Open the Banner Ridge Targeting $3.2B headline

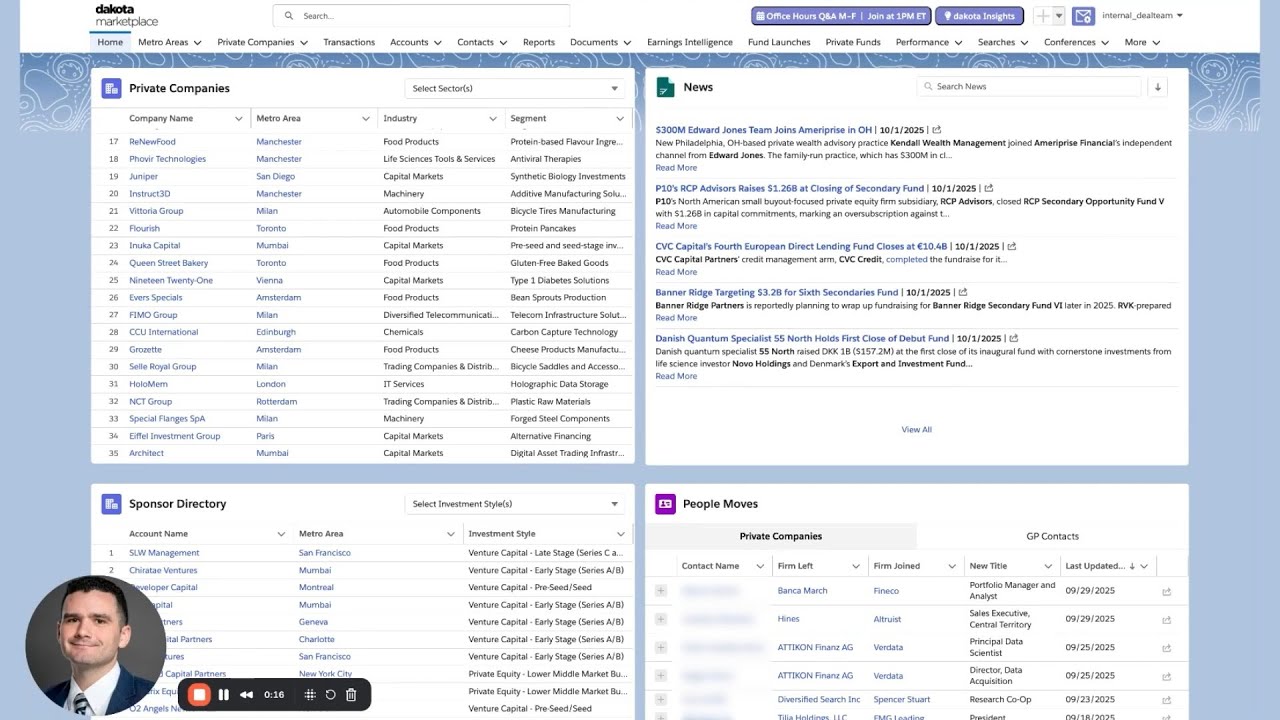coord(777,293)
